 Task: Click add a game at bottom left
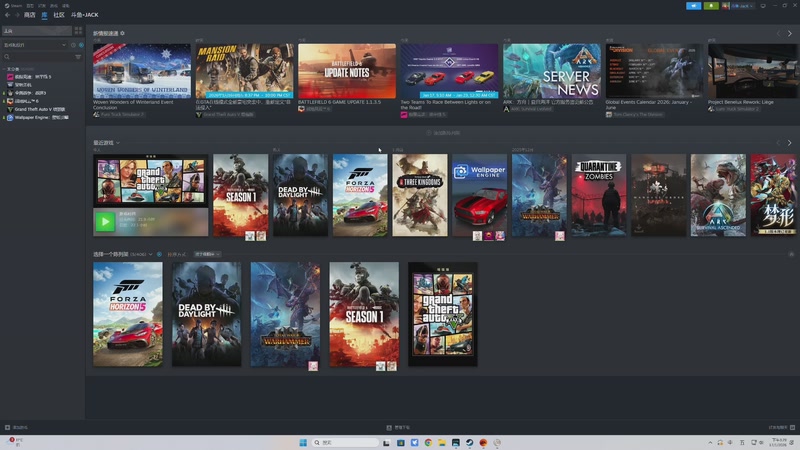(x=16, y=428)
